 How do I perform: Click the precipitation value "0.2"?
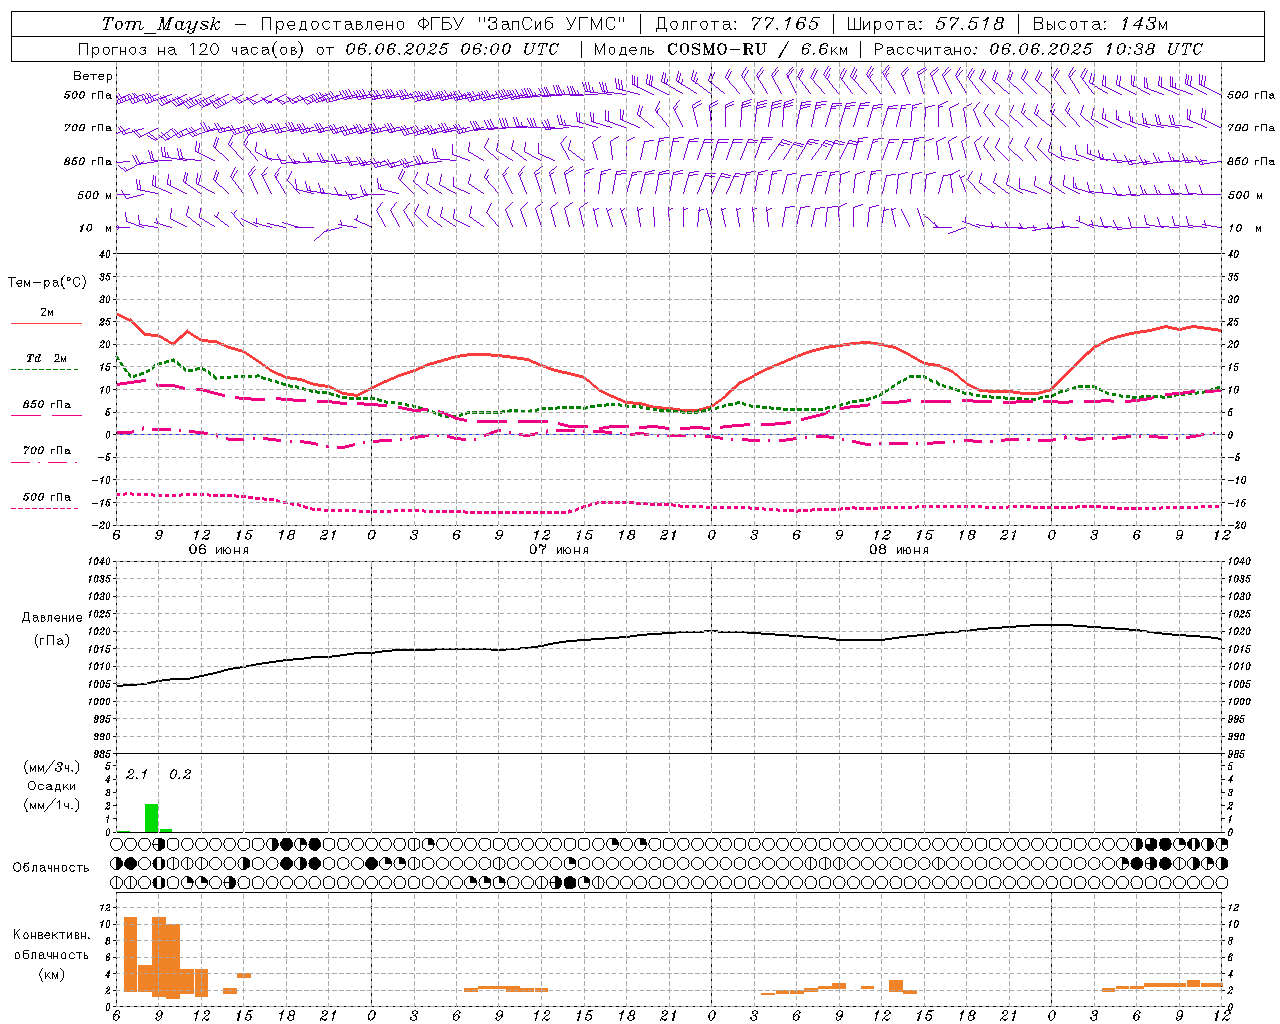pyautogui.click(x=180, y=774)
